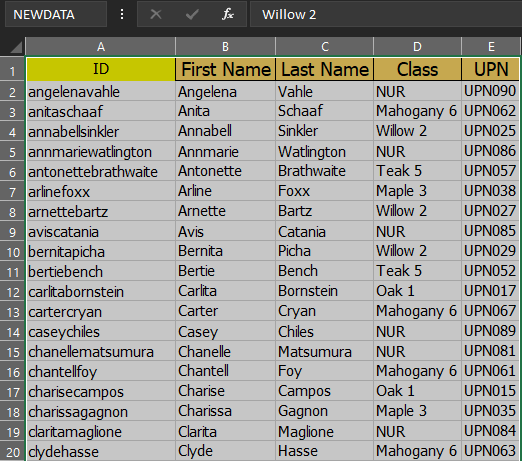
Task: Click the Name Box options dots
Action: (122, 14)
